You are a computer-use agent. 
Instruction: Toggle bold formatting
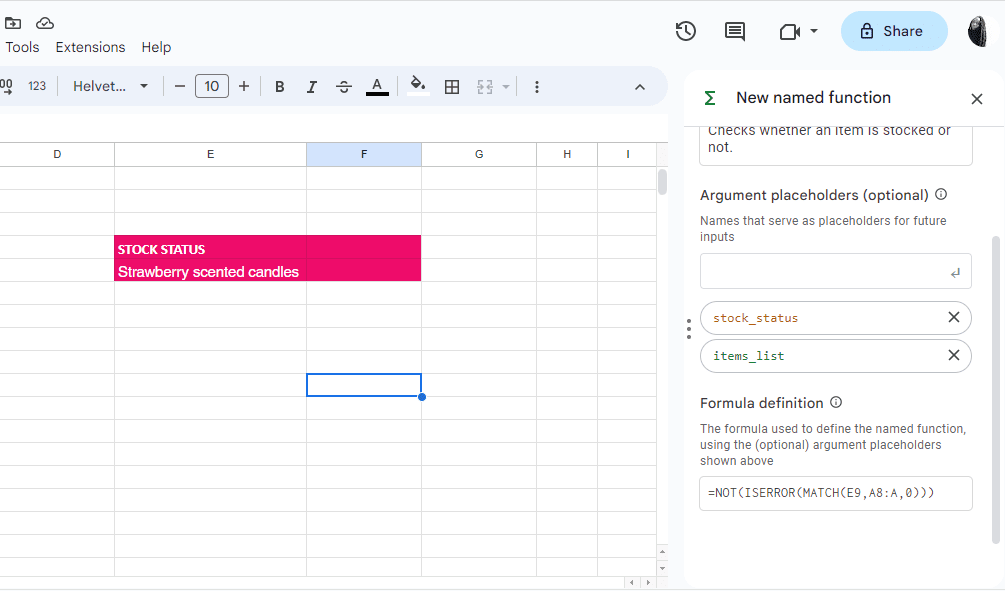[280, 87]
